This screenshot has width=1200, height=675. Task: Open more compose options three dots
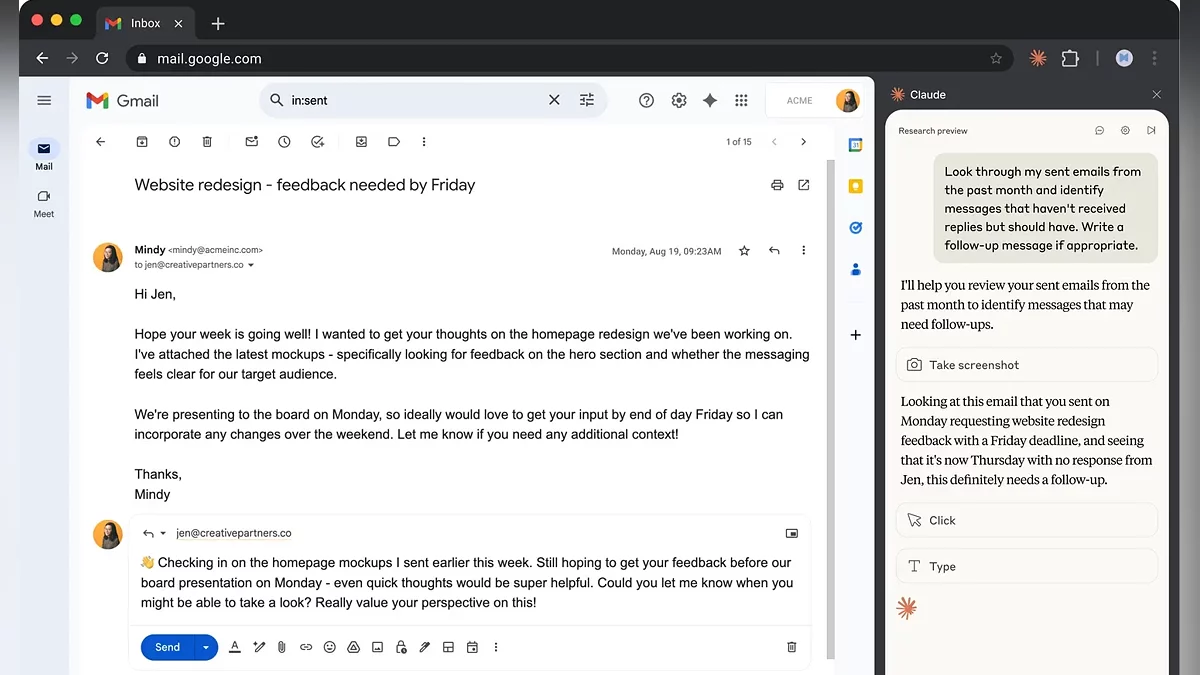pyautogui.click(x=496, y=647)
